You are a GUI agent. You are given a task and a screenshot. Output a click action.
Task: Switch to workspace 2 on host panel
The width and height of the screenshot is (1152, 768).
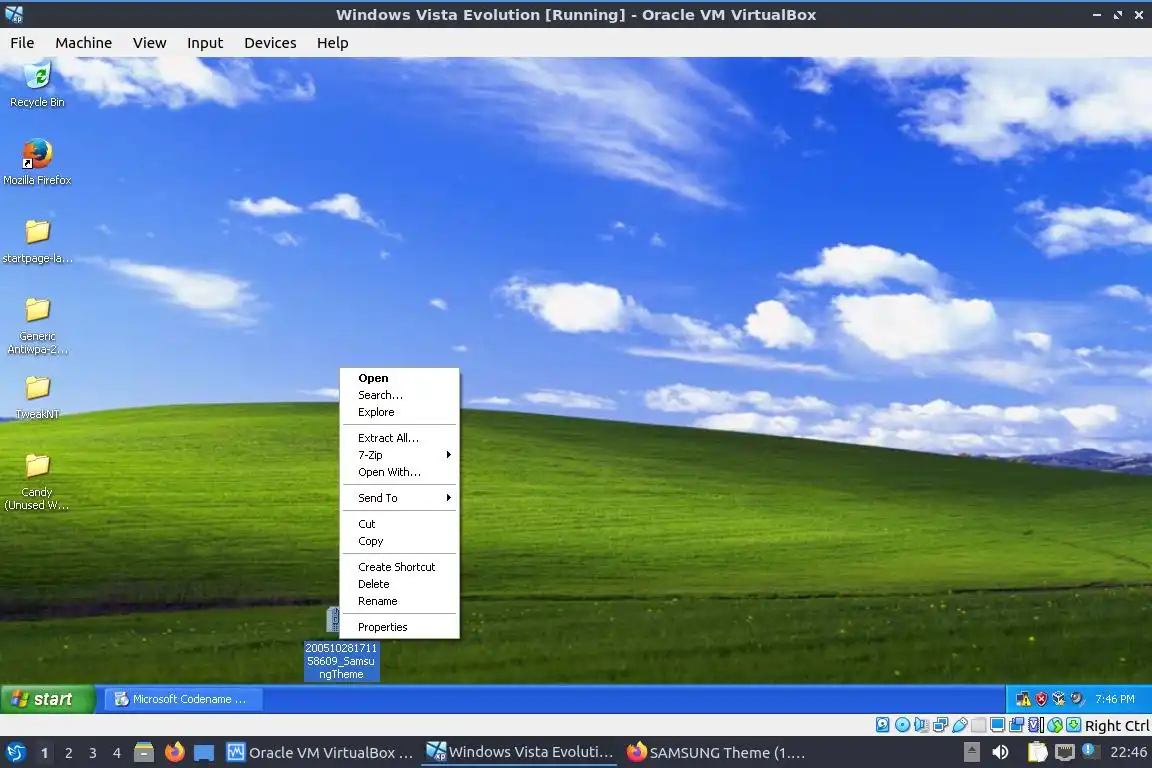tap(68, 753)
